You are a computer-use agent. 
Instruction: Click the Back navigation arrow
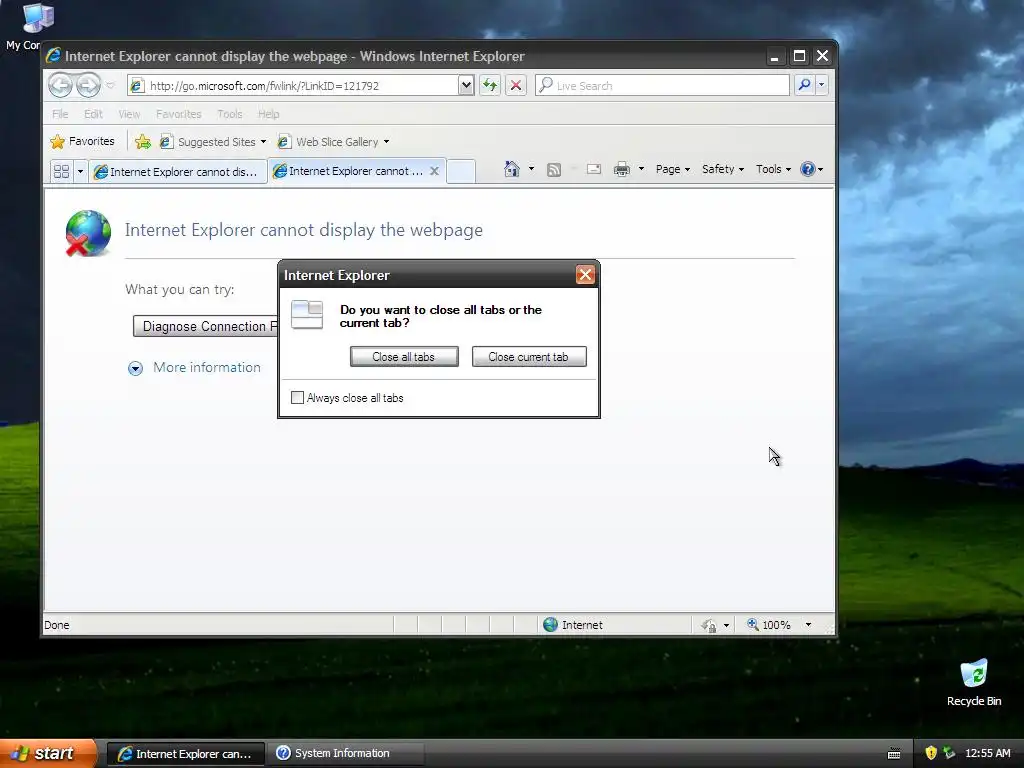pyautogui.click(x=60, y=86)
